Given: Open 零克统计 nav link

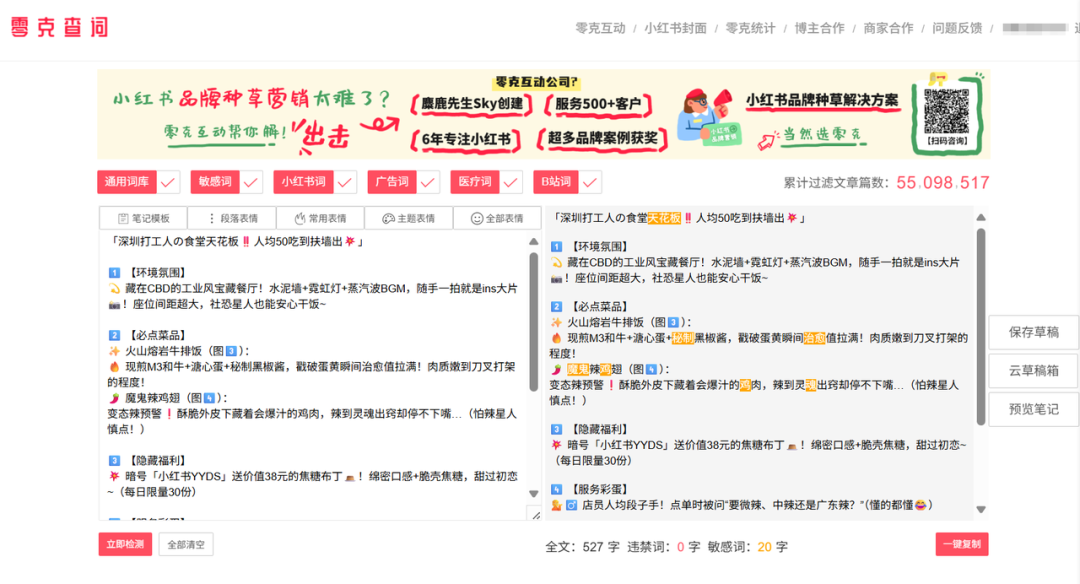Looking at the screenshot, I should point(750,28).
